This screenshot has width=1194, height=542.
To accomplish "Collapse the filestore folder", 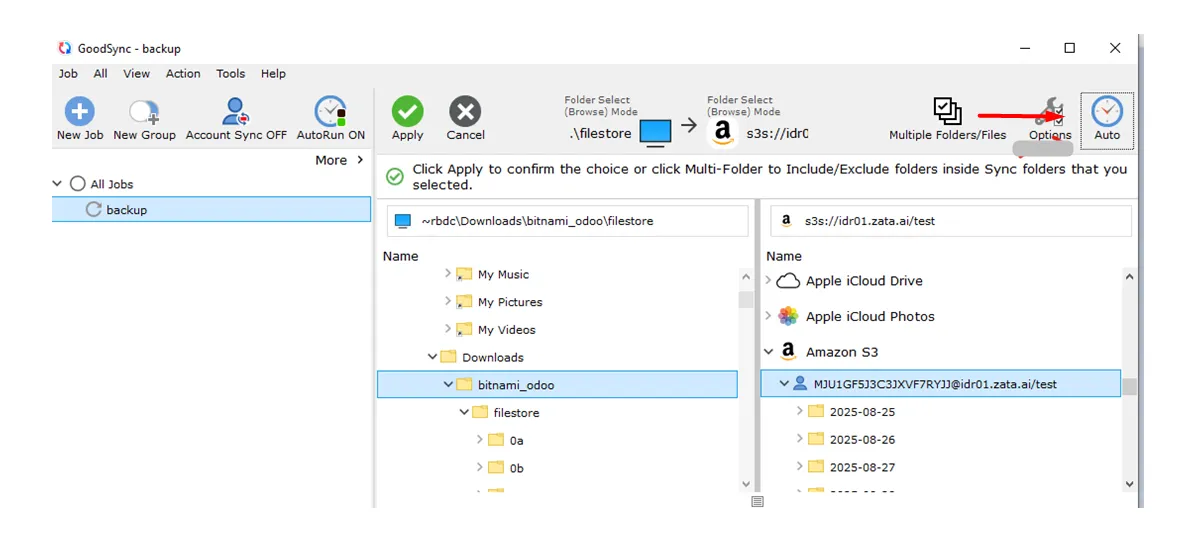I will [x=464, y=413].
